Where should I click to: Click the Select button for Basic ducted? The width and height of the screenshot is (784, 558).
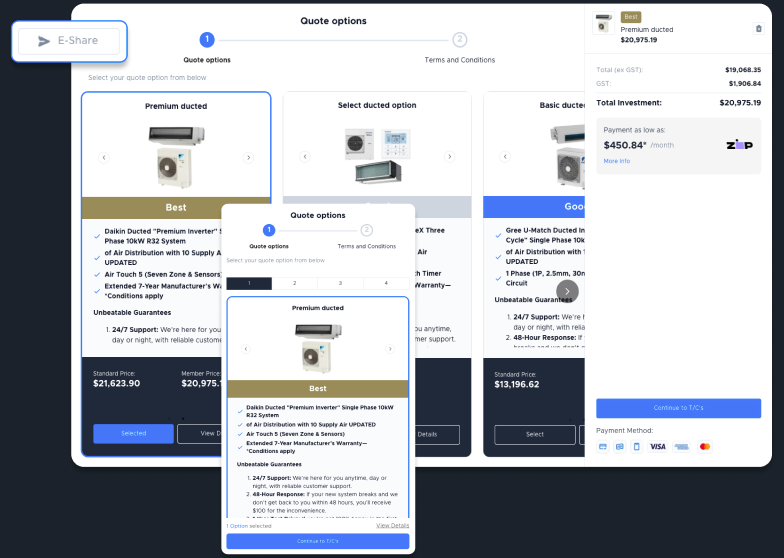tap(535, 434)
